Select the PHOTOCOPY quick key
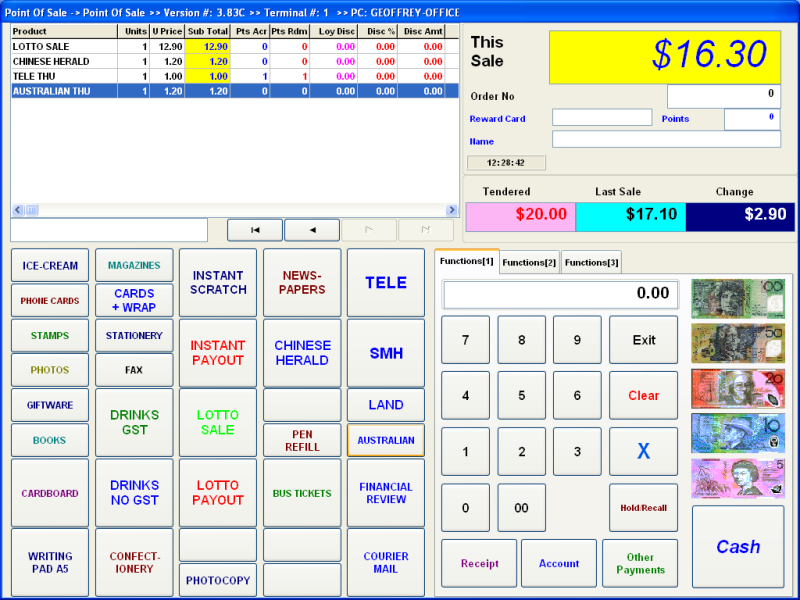Screen dimensions: 800x600 (x=218, y=580)
